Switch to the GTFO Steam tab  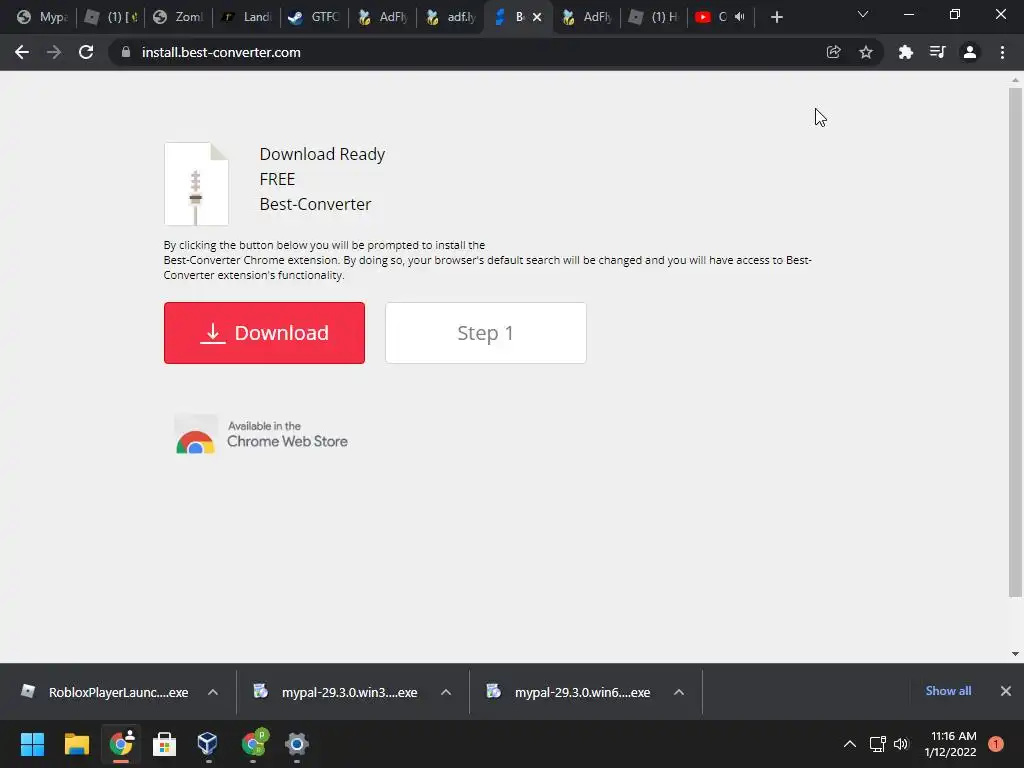(x=314, y=17)
